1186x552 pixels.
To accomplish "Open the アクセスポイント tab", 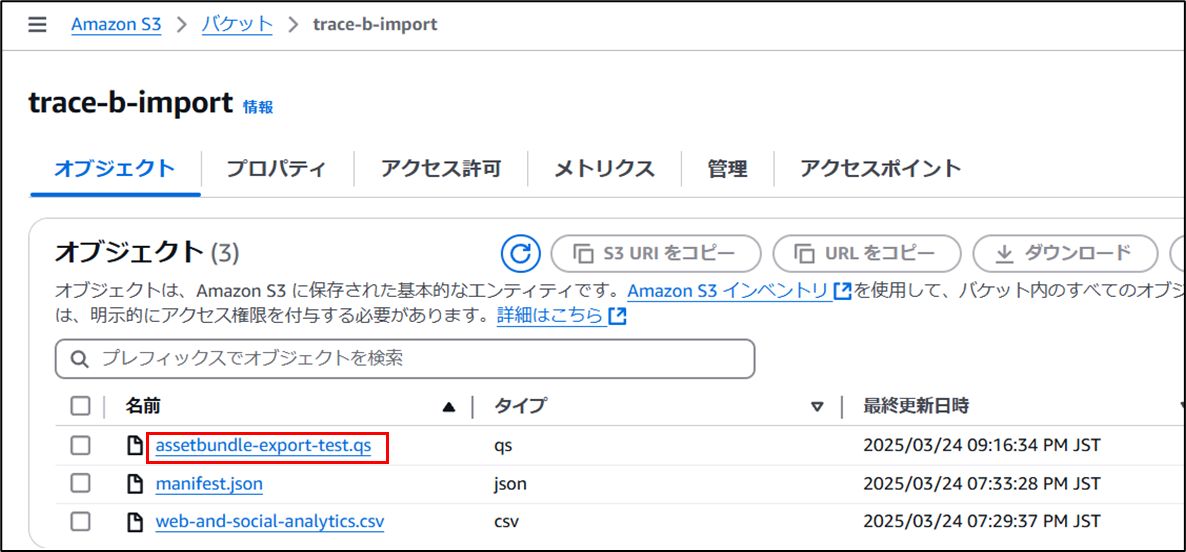I will coord(880,169).
